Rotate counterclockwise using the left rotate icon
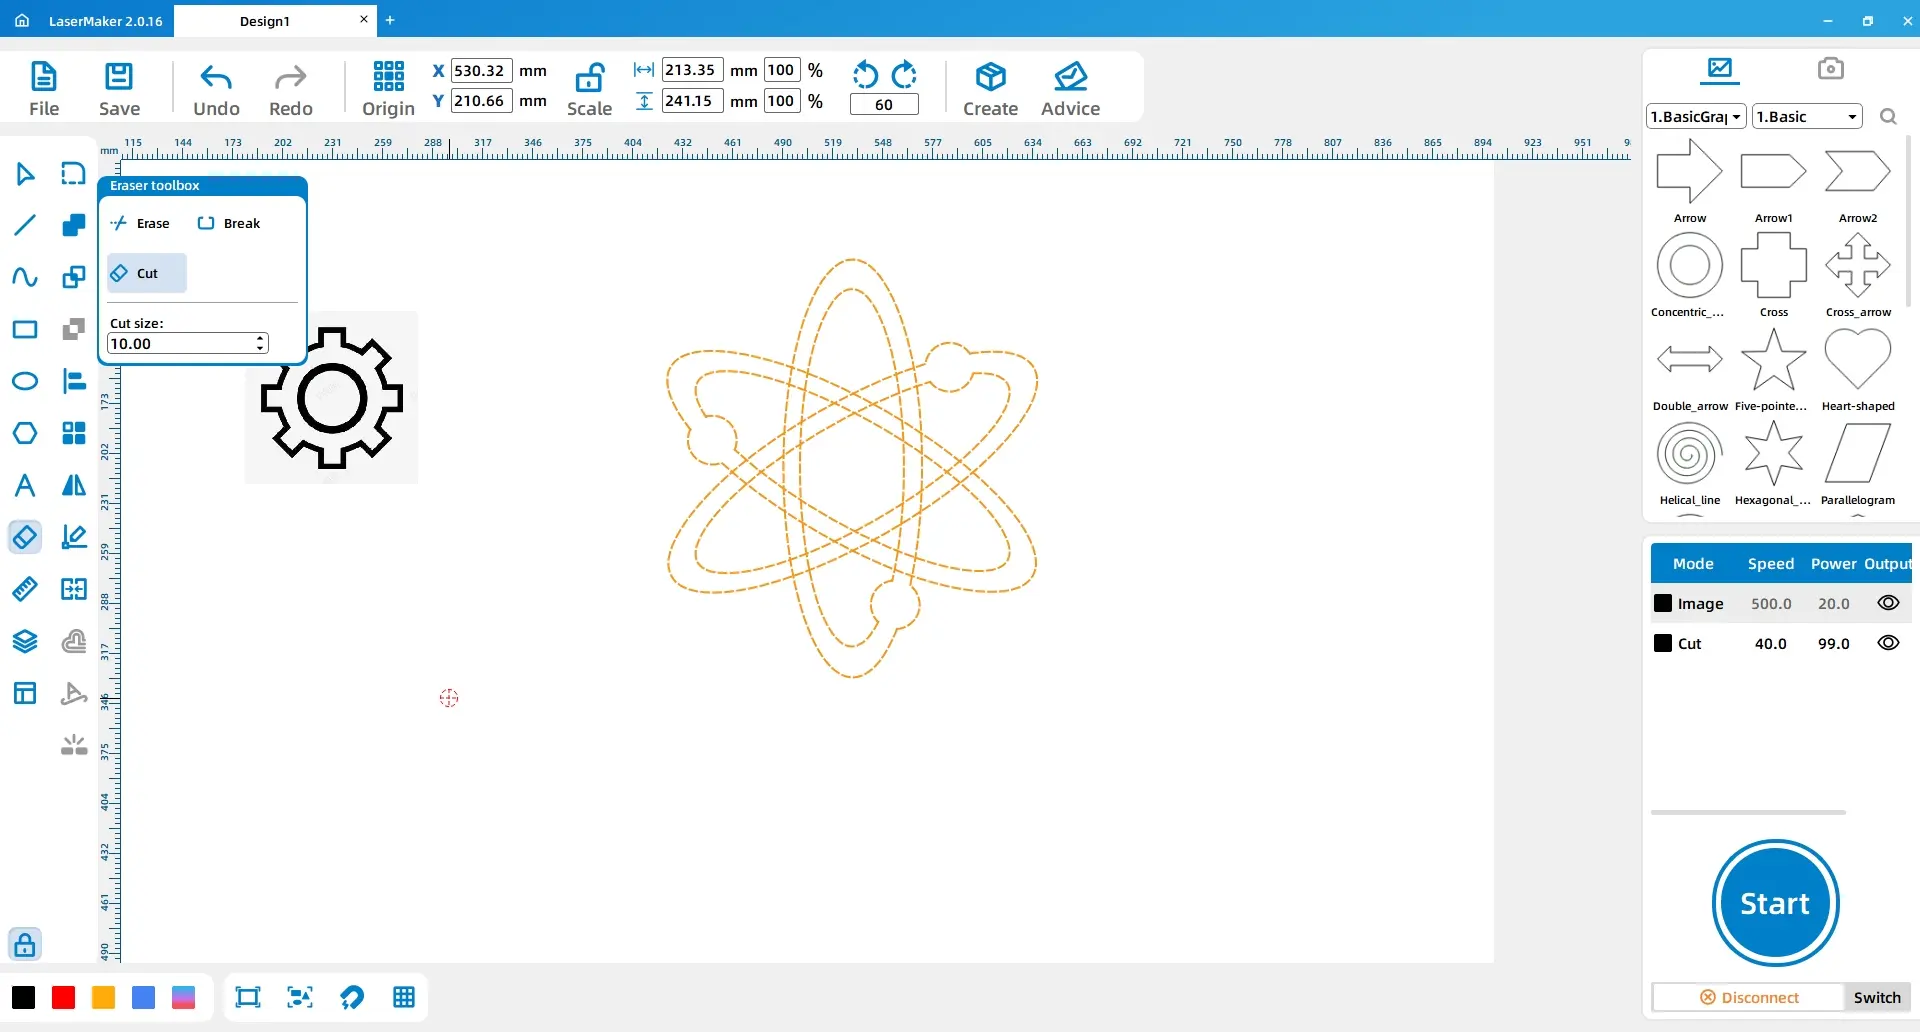Viewport: 1920px width, 1032px height. 865,75
